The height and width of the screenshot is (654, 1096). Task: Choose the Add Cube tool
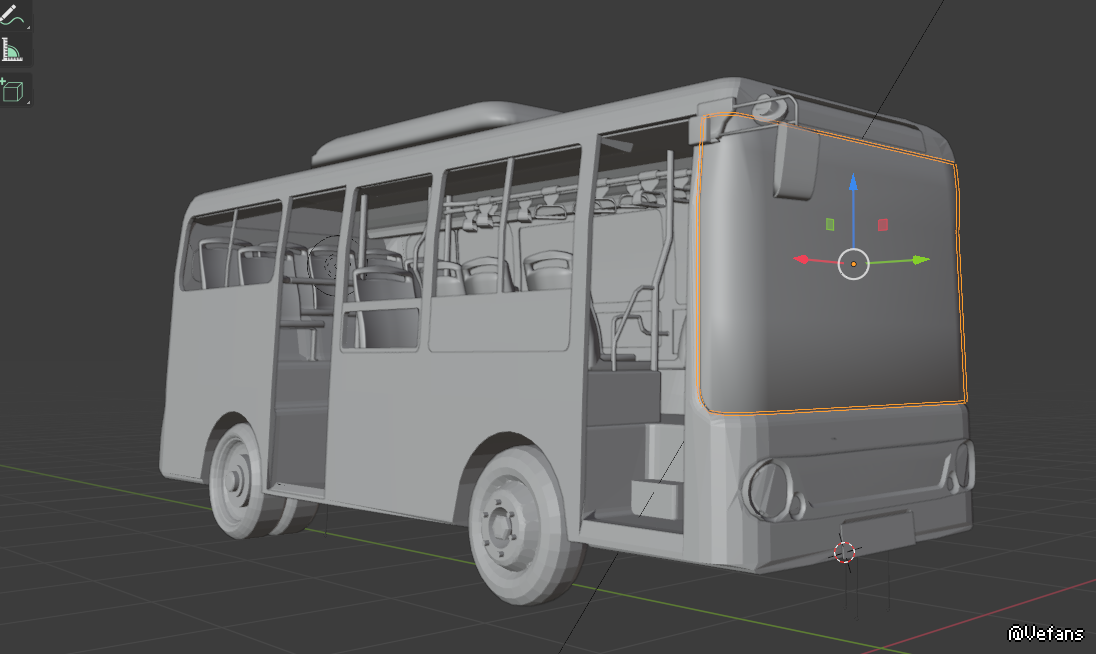[x=15, y=90]
